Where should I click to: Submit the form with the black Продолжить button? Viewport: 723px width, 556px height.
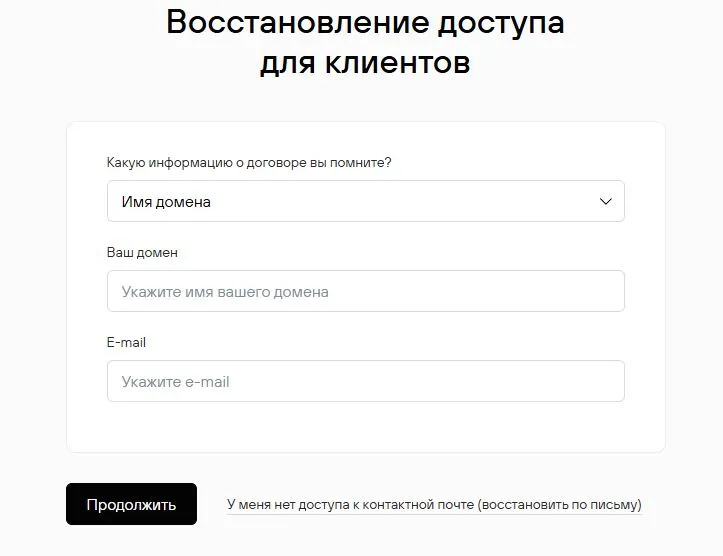click(x=131, y=504)
